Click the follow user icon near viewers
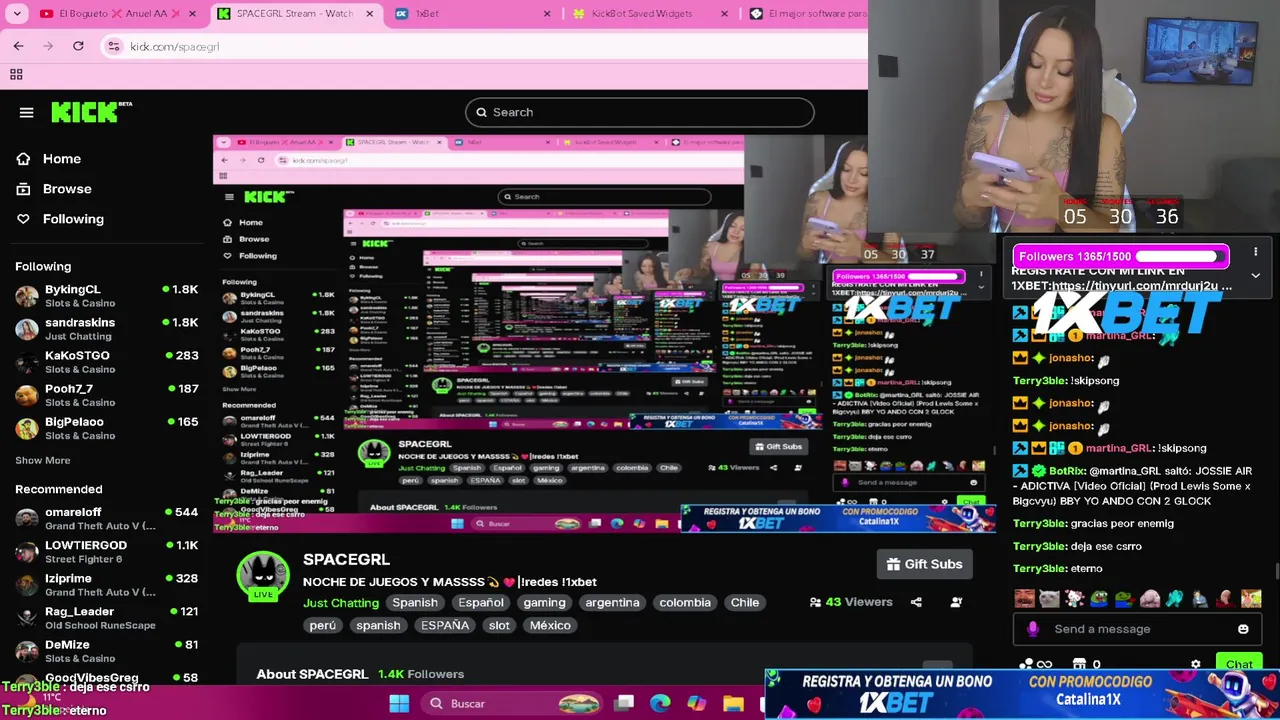 click(x=957, y=602)
